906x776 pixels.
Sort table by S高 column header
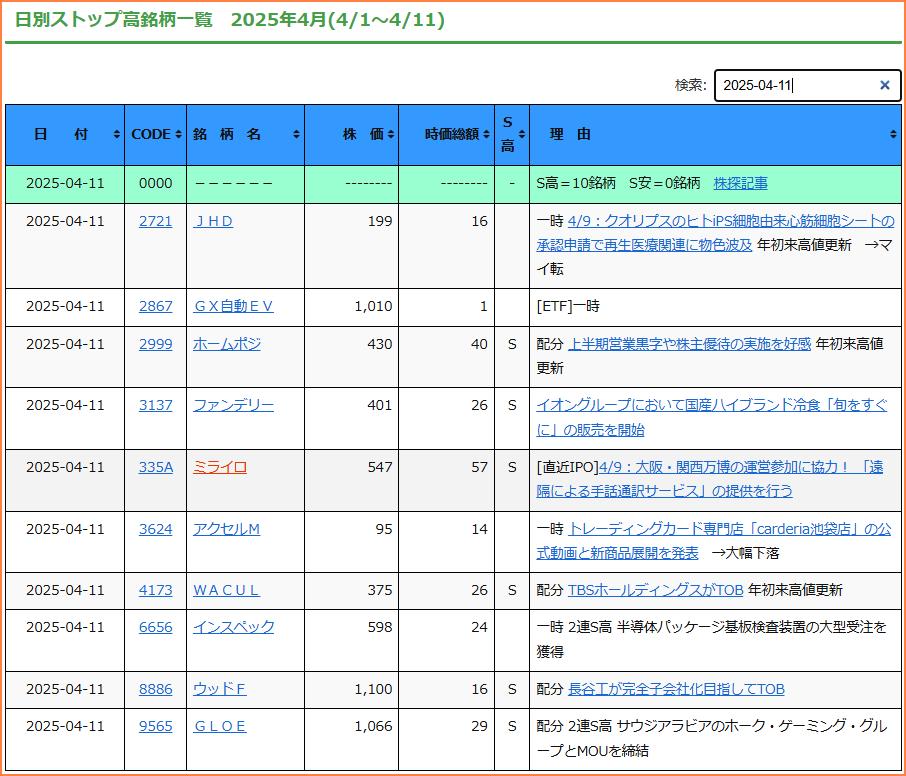point(512,135)
